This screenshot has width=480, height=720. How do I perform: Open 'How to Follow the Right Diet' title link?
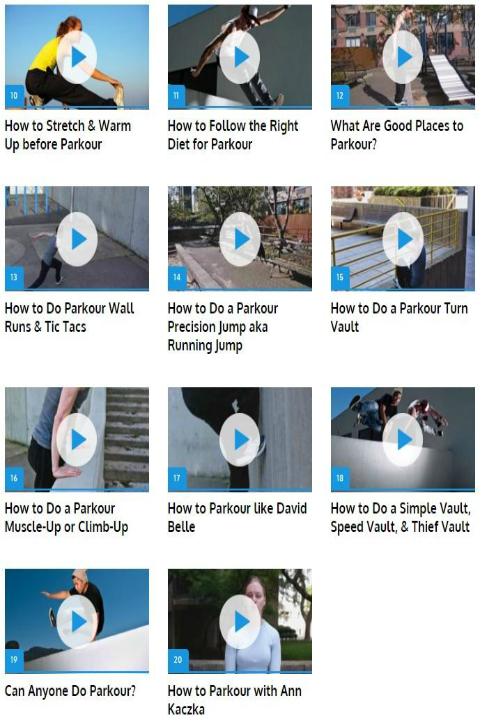233,135
